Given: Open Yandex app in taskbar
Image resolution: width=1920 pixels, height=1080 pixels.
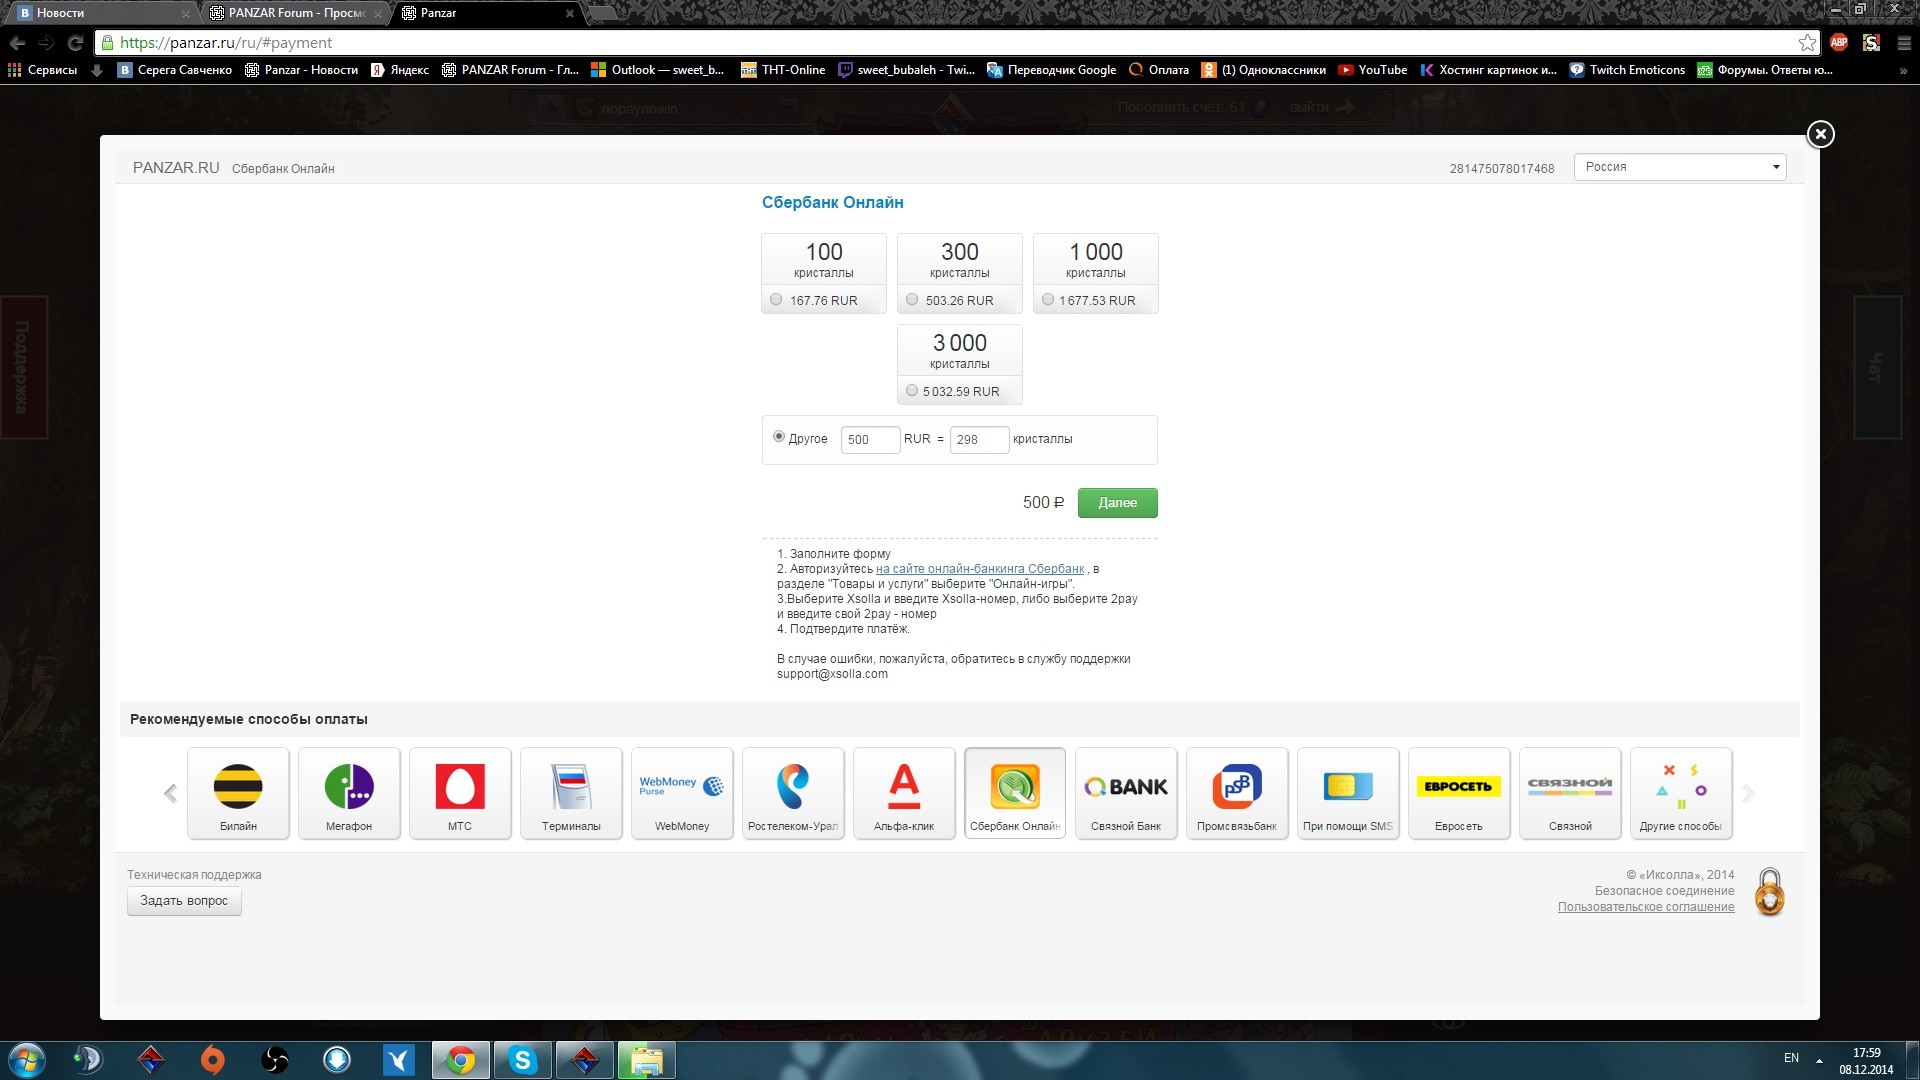Looking at the screenshot, I should (399, 1060).
